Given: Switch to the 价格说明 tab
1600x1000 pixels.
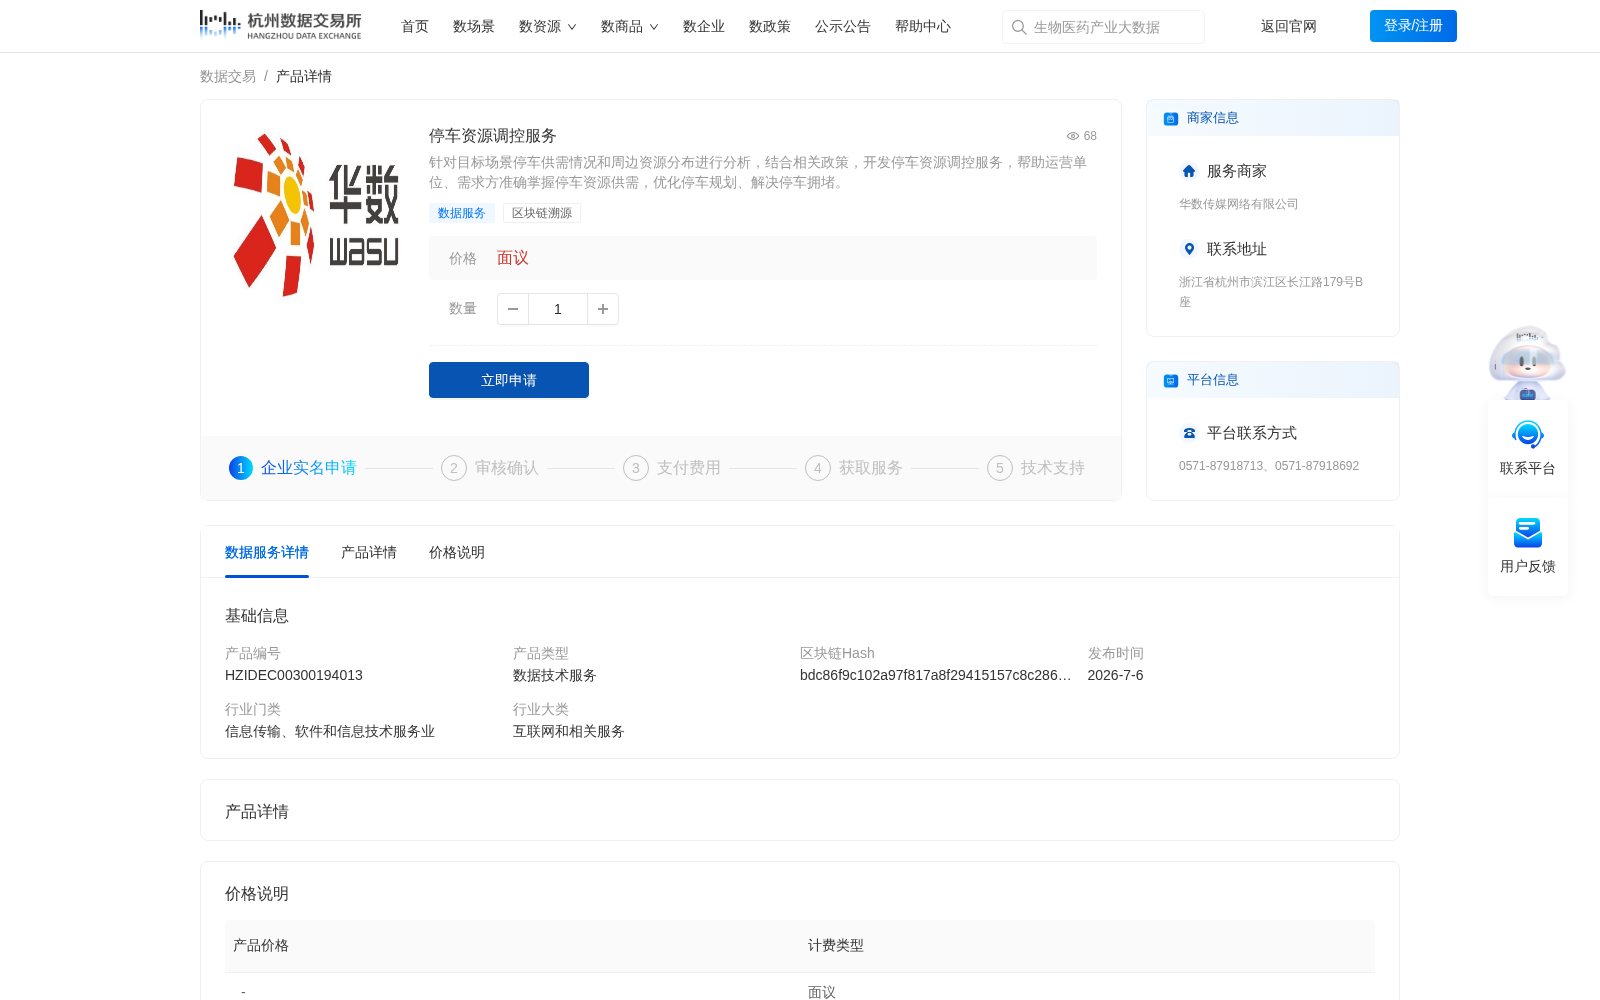Looking at the screenshot, I should (457, 553).
